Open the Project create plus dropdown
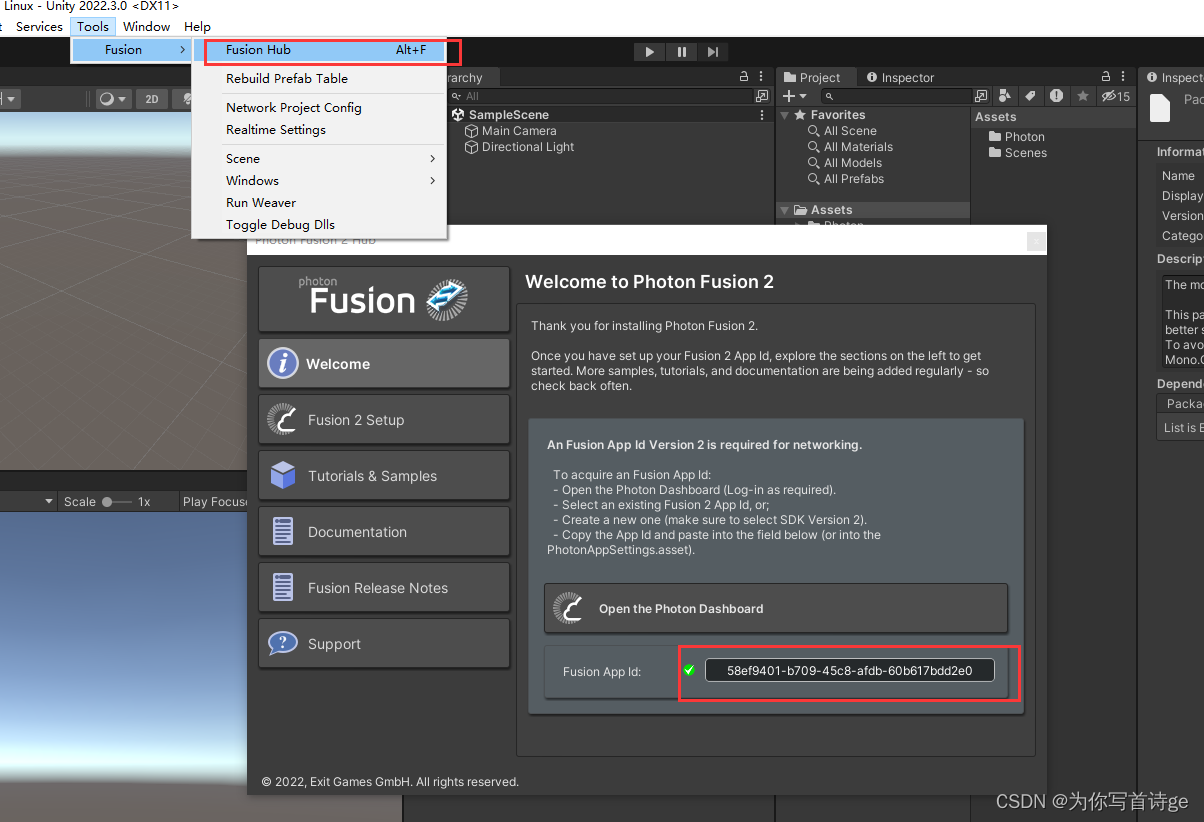The height and width of the screenshot is (822, 1204). pyautogui.click(x=794, y=96)
